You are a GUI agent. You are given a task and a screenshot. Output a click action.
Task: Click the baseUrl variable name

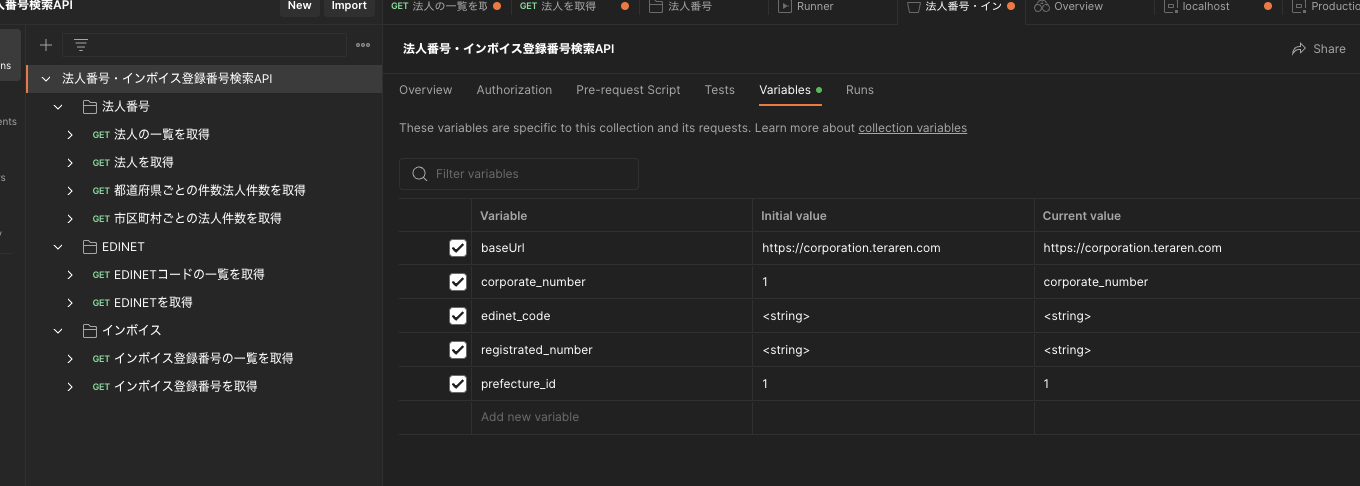pyautogui.click(x=503, y=248)
